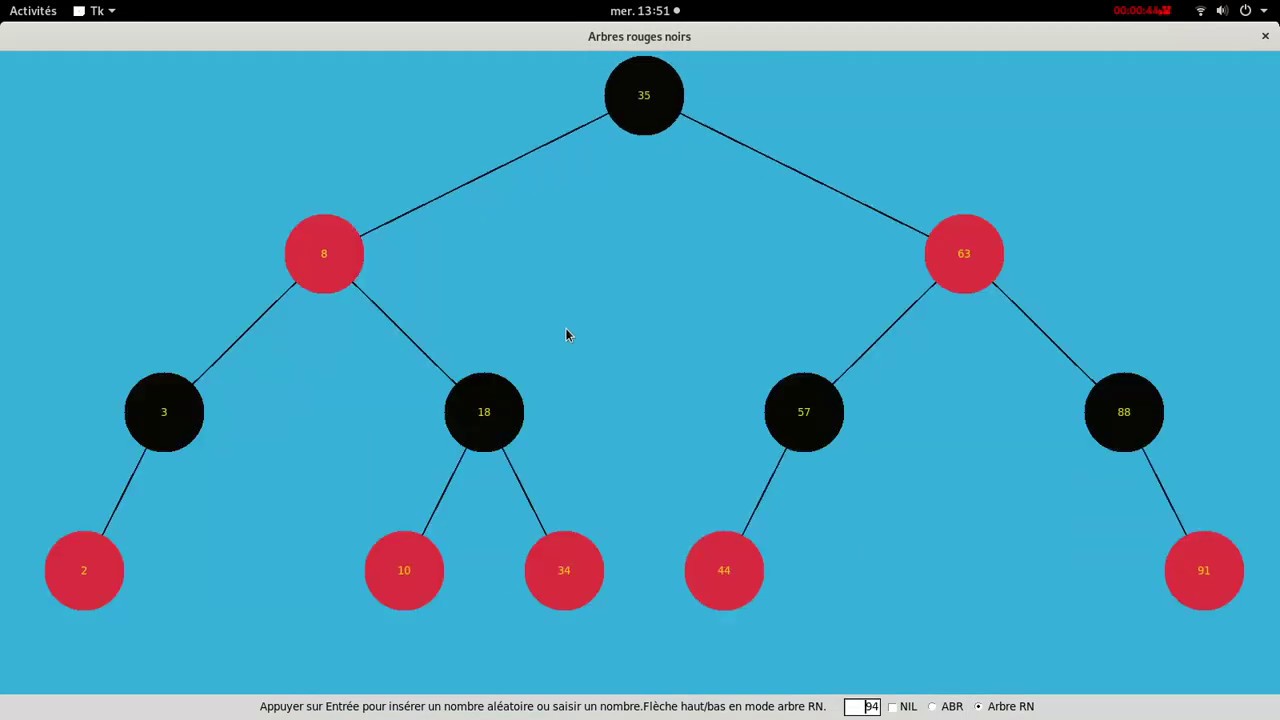Open the Wi-Fi network status icon
The image size is (1280, 720).
point(1201,11)
